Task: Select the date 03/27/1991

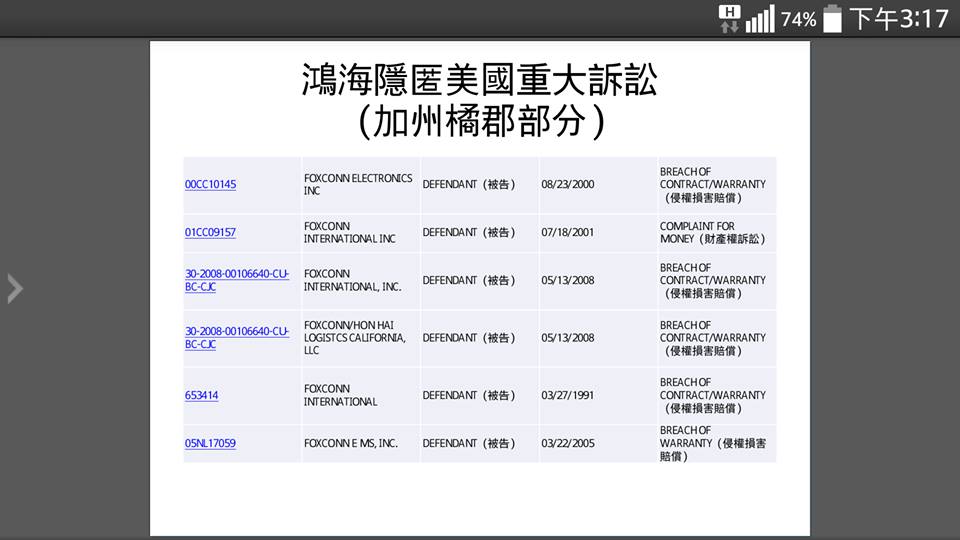Action: click(568, 395)
